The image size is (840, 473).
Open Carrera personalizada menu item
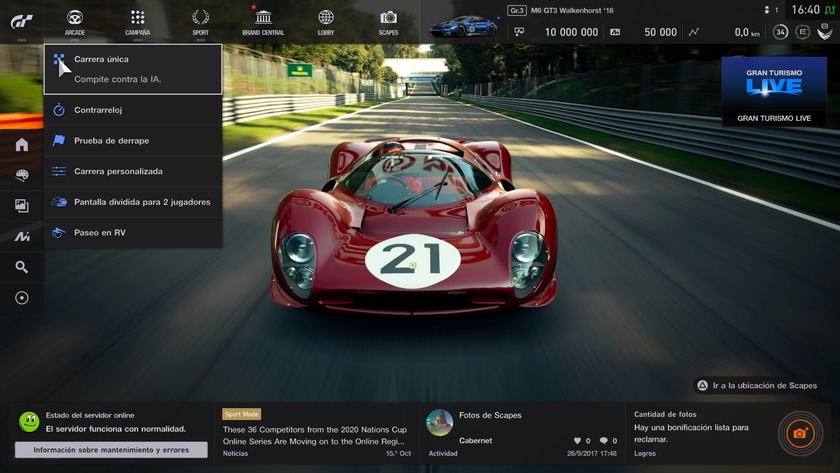[x=133, y=171]
